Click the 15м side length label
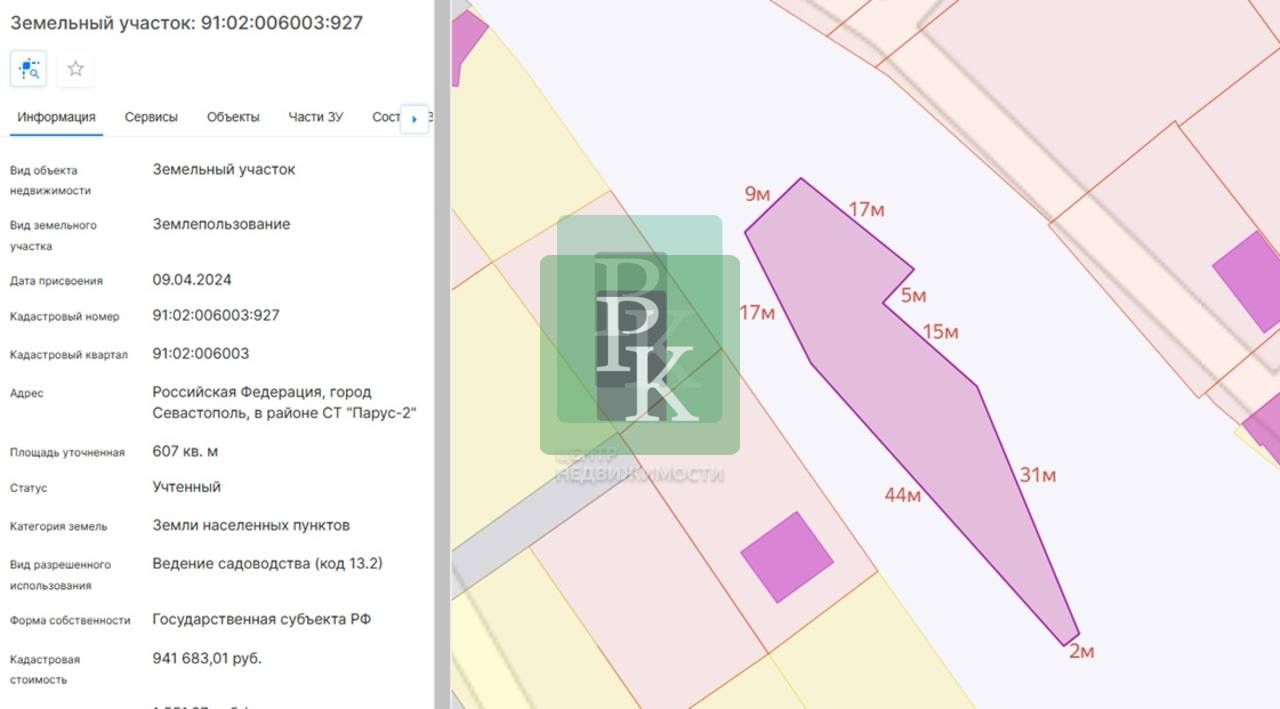 coord(940,331)
